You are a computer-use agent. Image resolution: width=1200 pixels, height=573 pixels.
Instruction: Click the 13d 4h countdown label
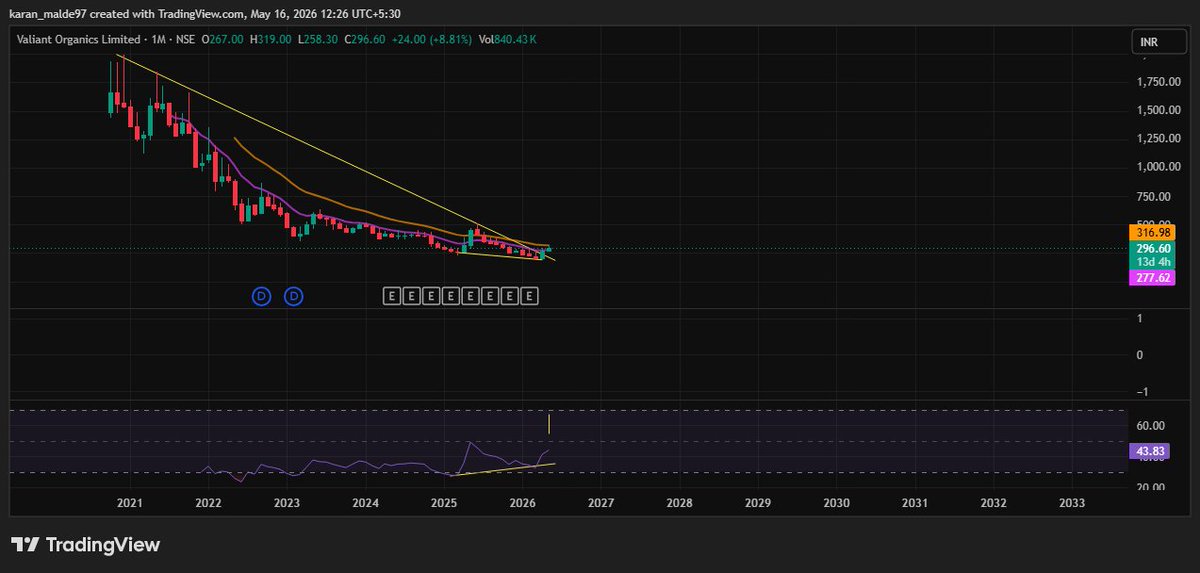[x=1153, y=262]
